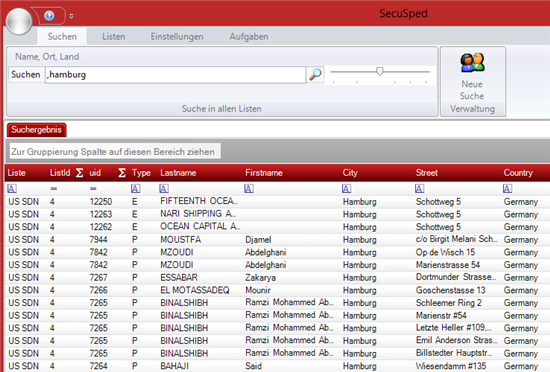Open the Liste column filter icon
This screenshot has height=372, width=550.
pyautogui.click(x=12, y=189)
